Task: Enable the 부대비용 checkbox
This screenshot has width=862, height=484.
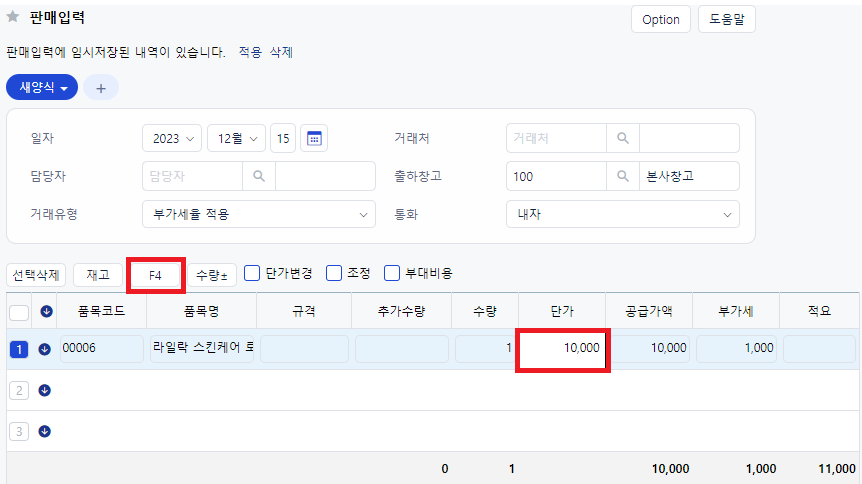Action: coord(391,273)
